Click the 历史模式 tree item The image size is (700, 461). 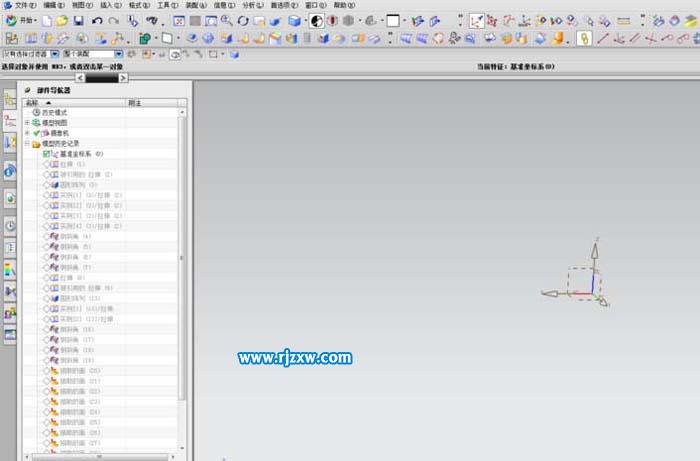[x=54, y=112]
